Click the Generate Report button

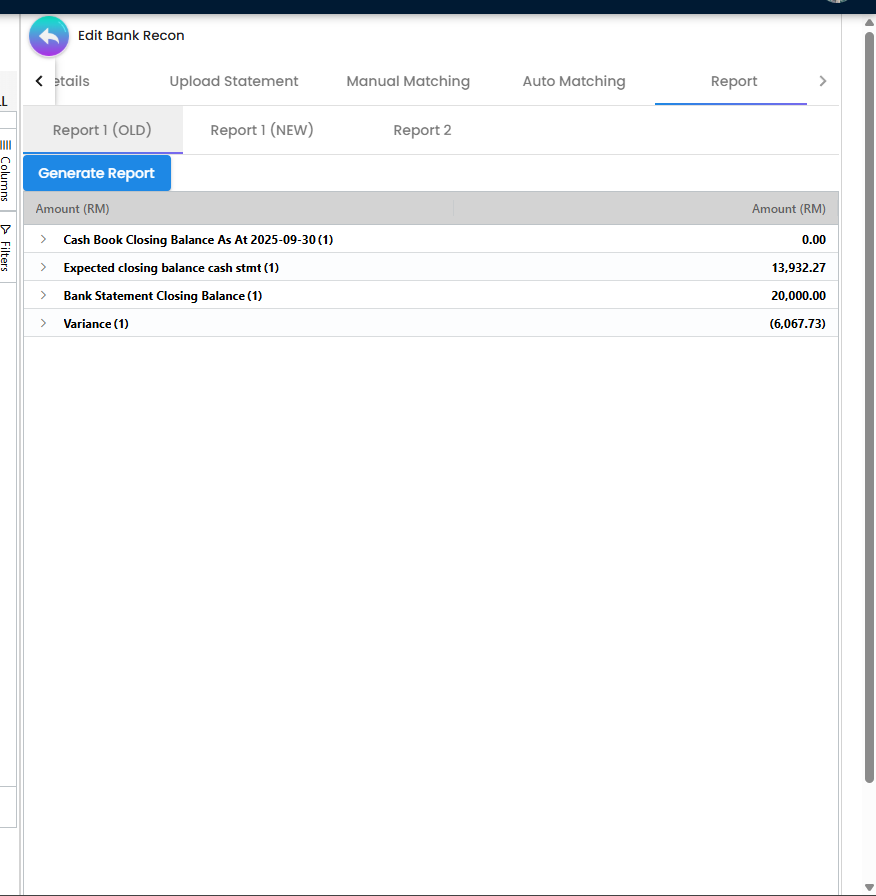(97, 173)
